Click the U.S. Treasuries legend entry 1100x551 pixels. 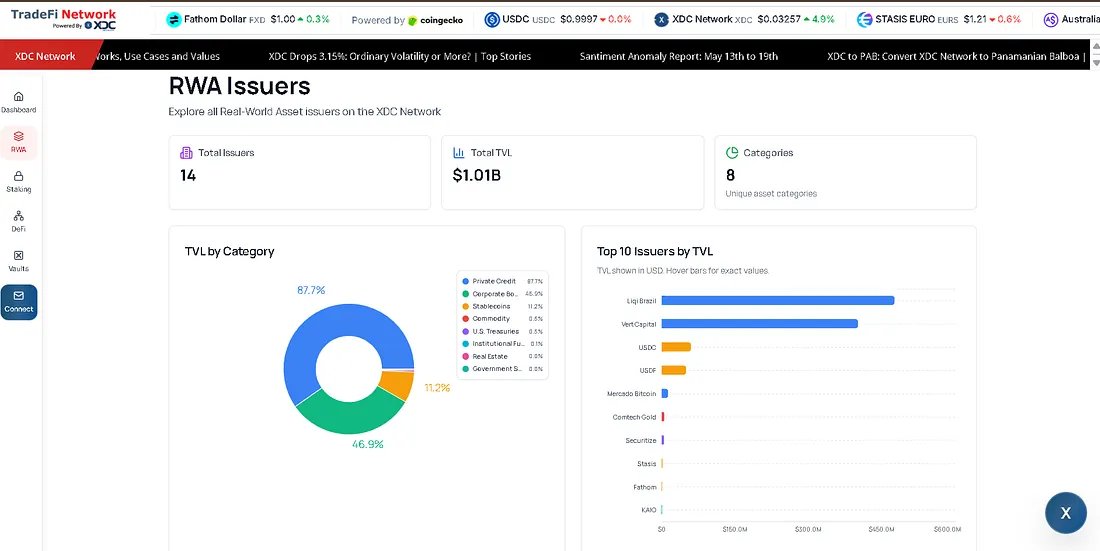pyautogui.click(x=502, y=331)
